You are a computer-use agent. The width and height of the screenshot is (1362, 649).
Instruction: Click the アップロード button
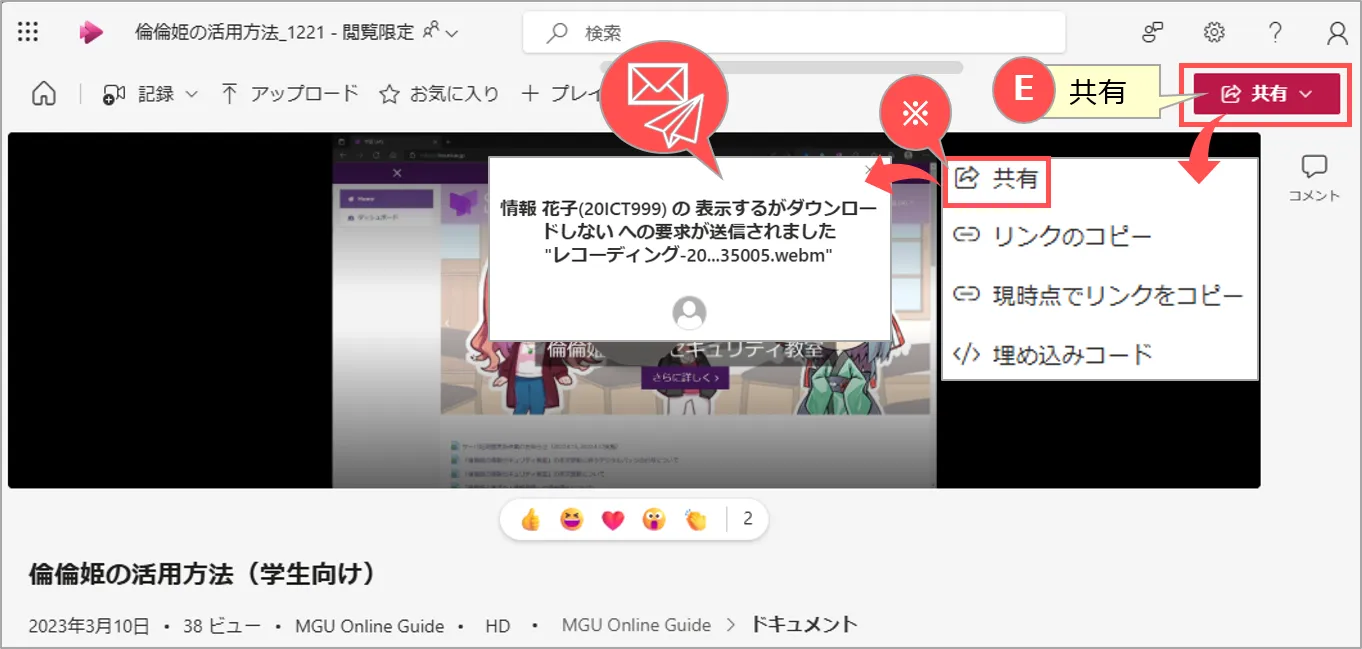coord(289,94)
